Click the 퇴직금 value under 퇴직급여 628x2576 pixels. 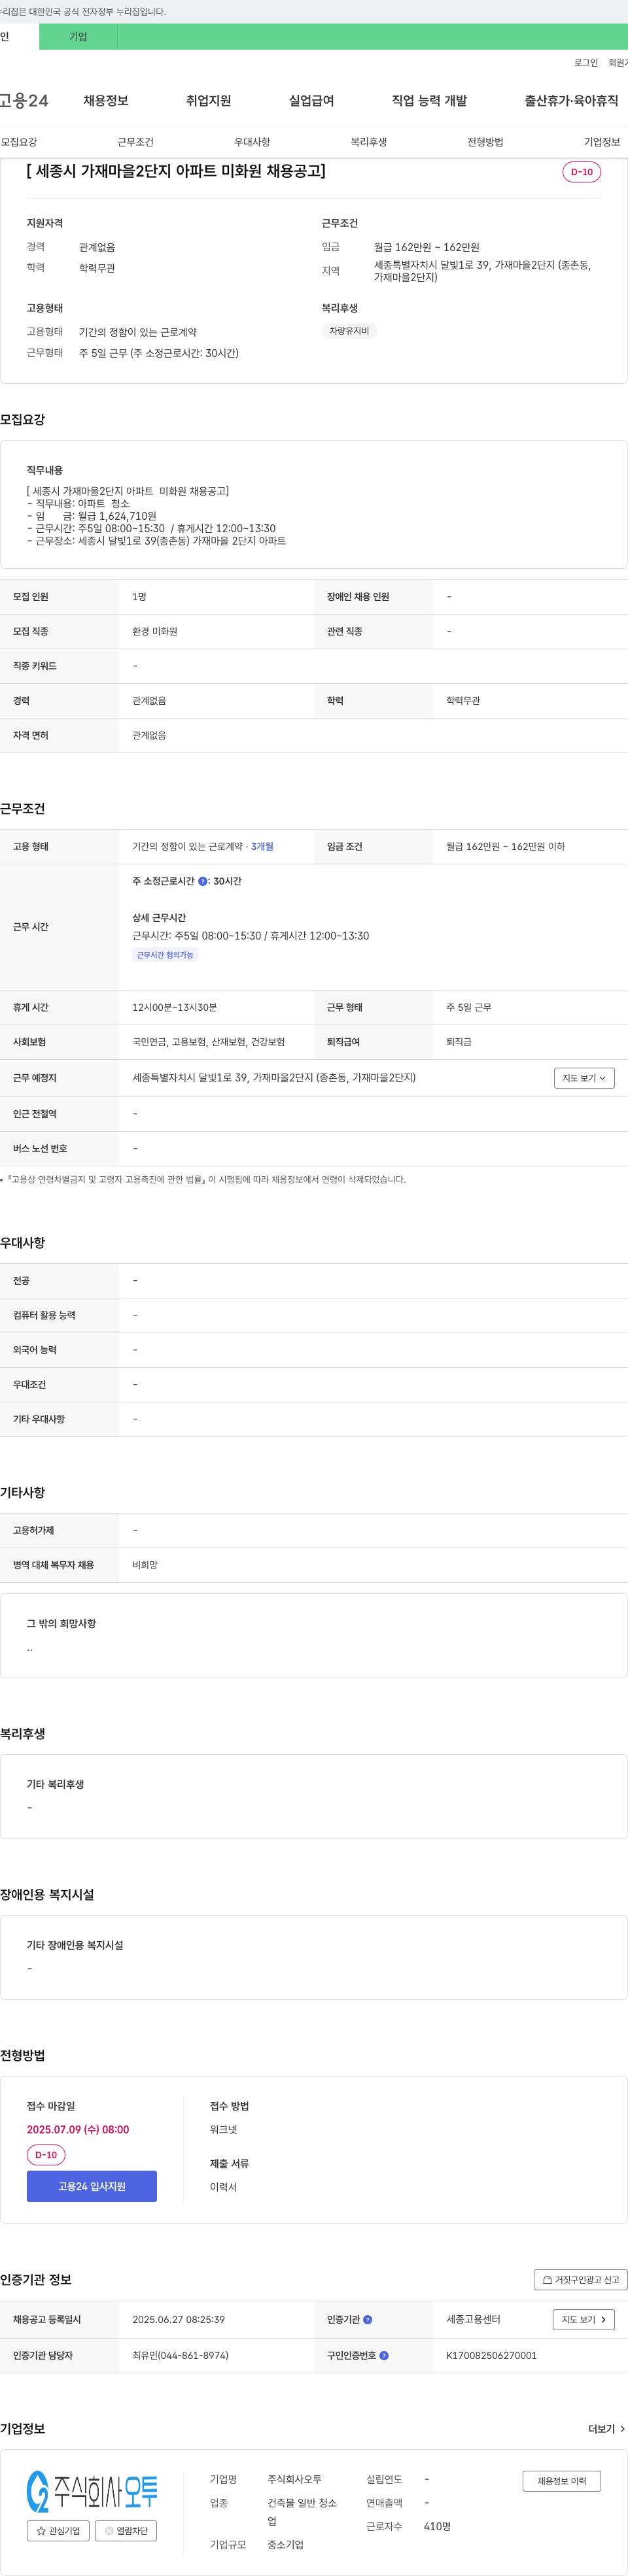pyautogui.click(x=459, y=1042)
